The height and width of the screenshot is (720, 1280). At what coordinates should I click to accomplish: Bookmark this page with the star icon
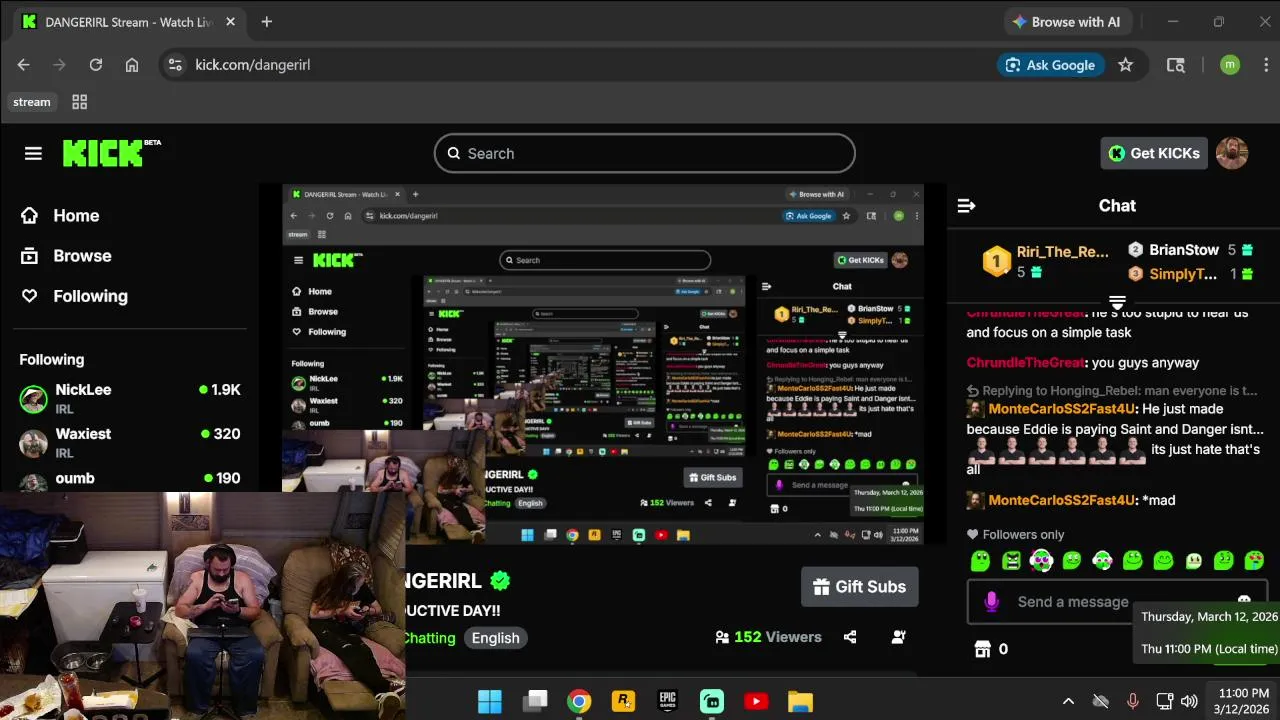tap(1125, 65)
